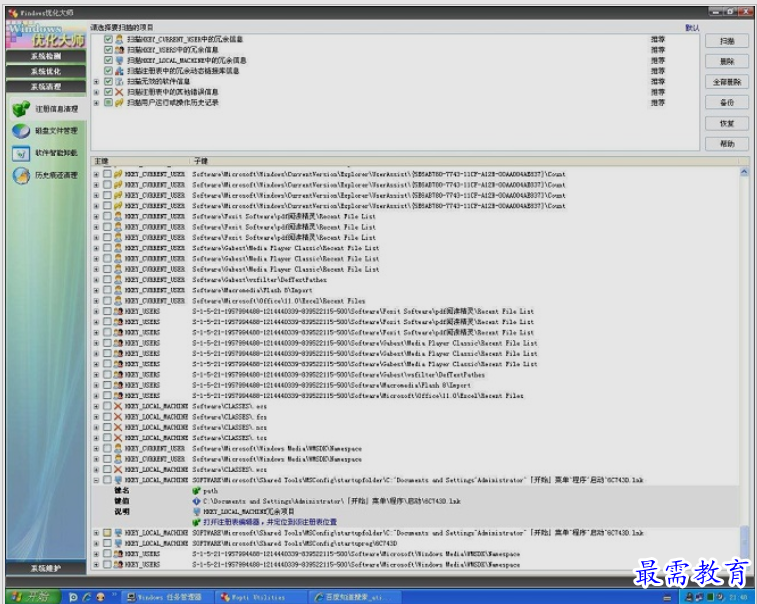Switch to the 百度知道搜索 taskbar window
757x604 pixels.
point(356,597)
